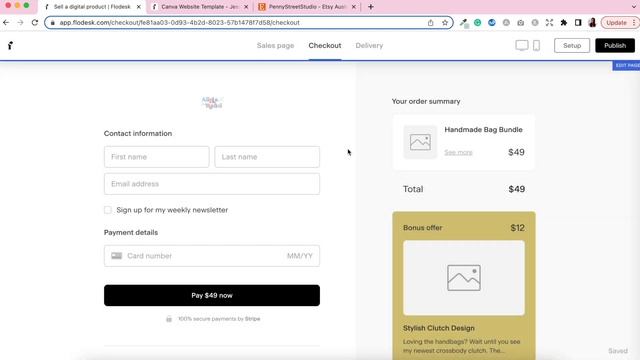
Task: Click the camera extension icon
Action: click(x=520, y=23)
